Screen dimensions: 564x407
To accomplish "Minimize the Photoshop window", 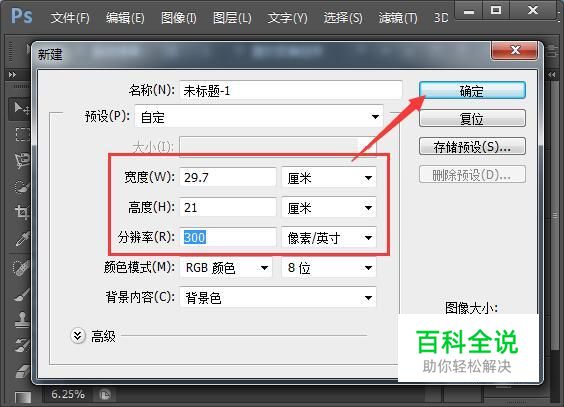I will [469, 10].
